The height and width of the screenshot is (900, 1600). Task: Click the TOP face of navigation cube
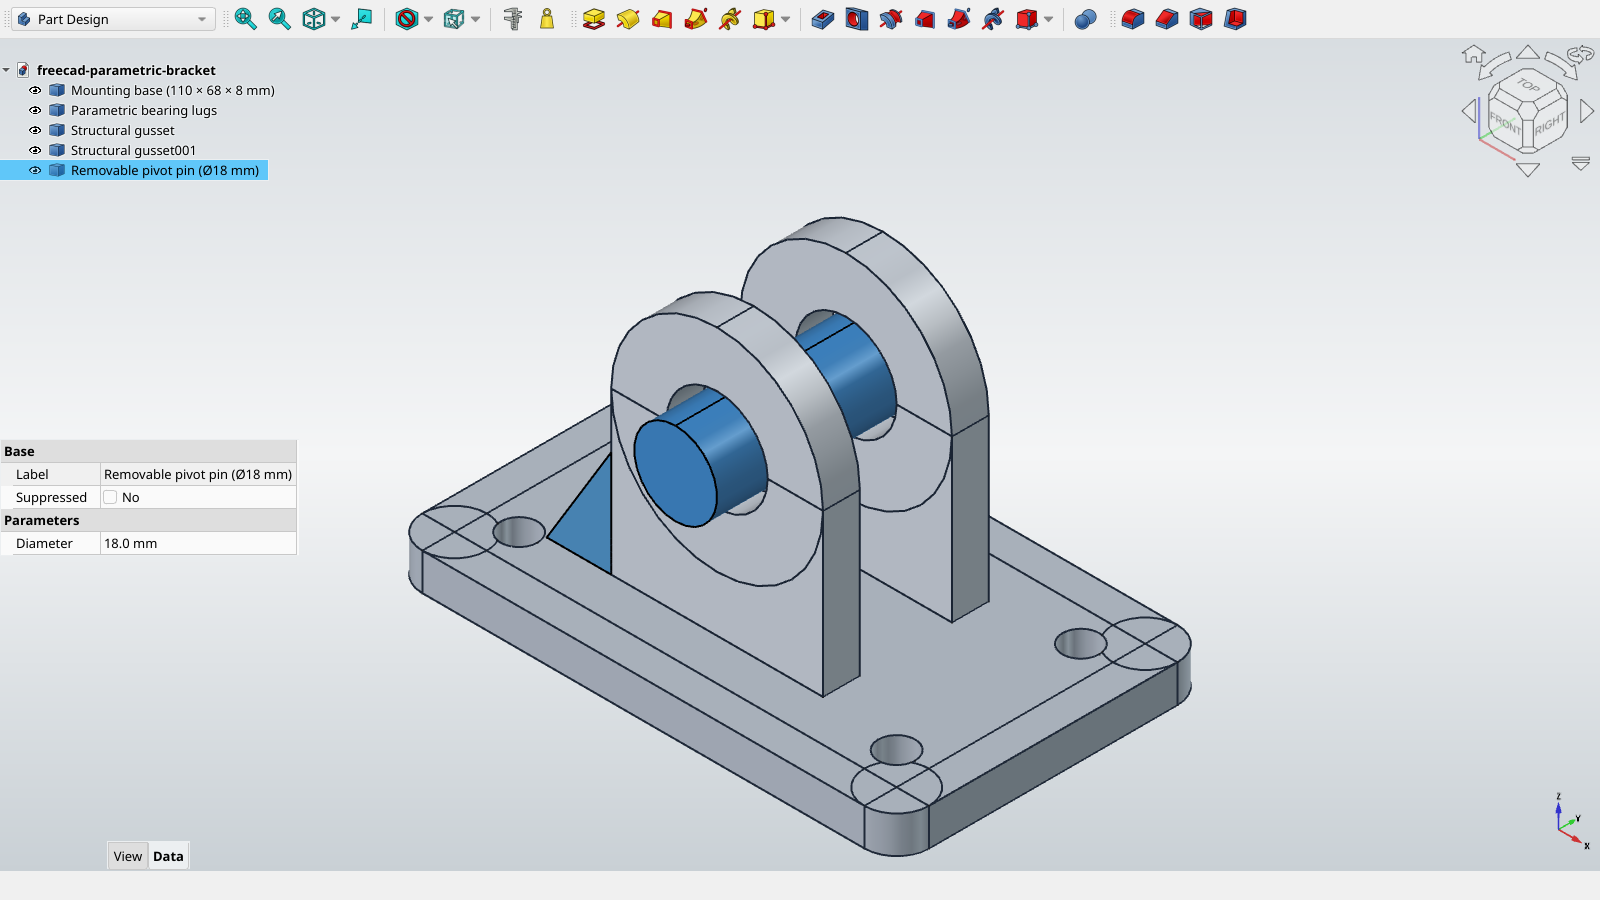[1528, 86]
